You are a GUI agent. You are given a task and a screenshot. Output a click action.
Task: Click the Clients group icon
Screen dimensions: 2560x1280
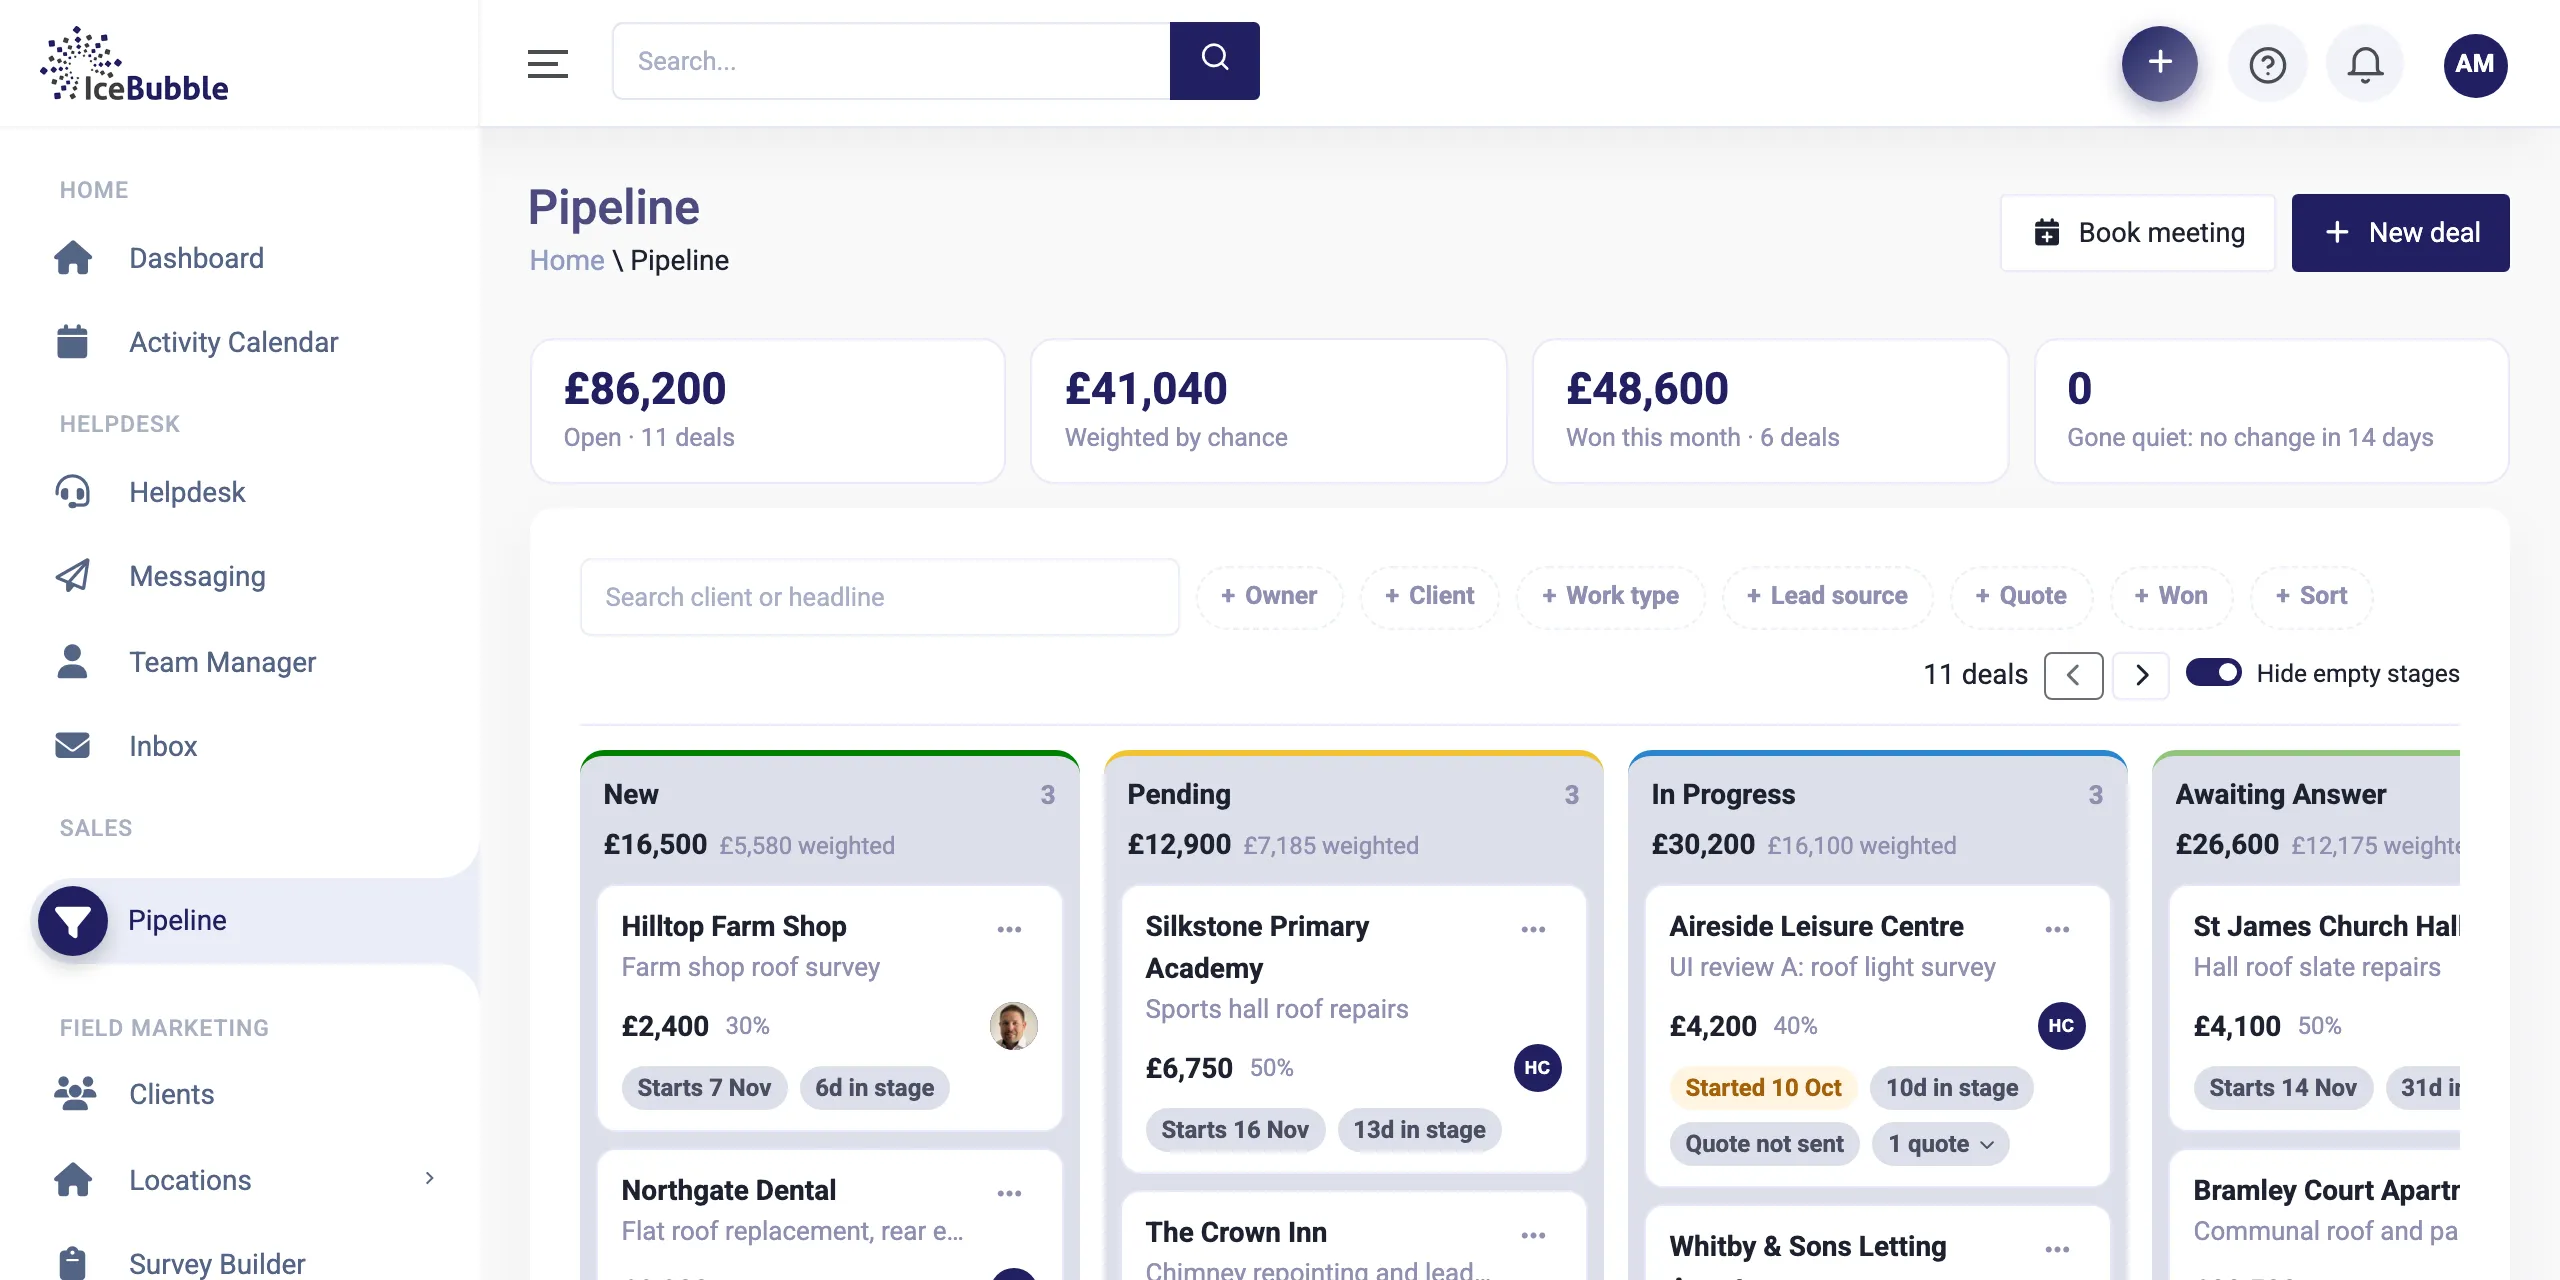[x=75, y=1094]
